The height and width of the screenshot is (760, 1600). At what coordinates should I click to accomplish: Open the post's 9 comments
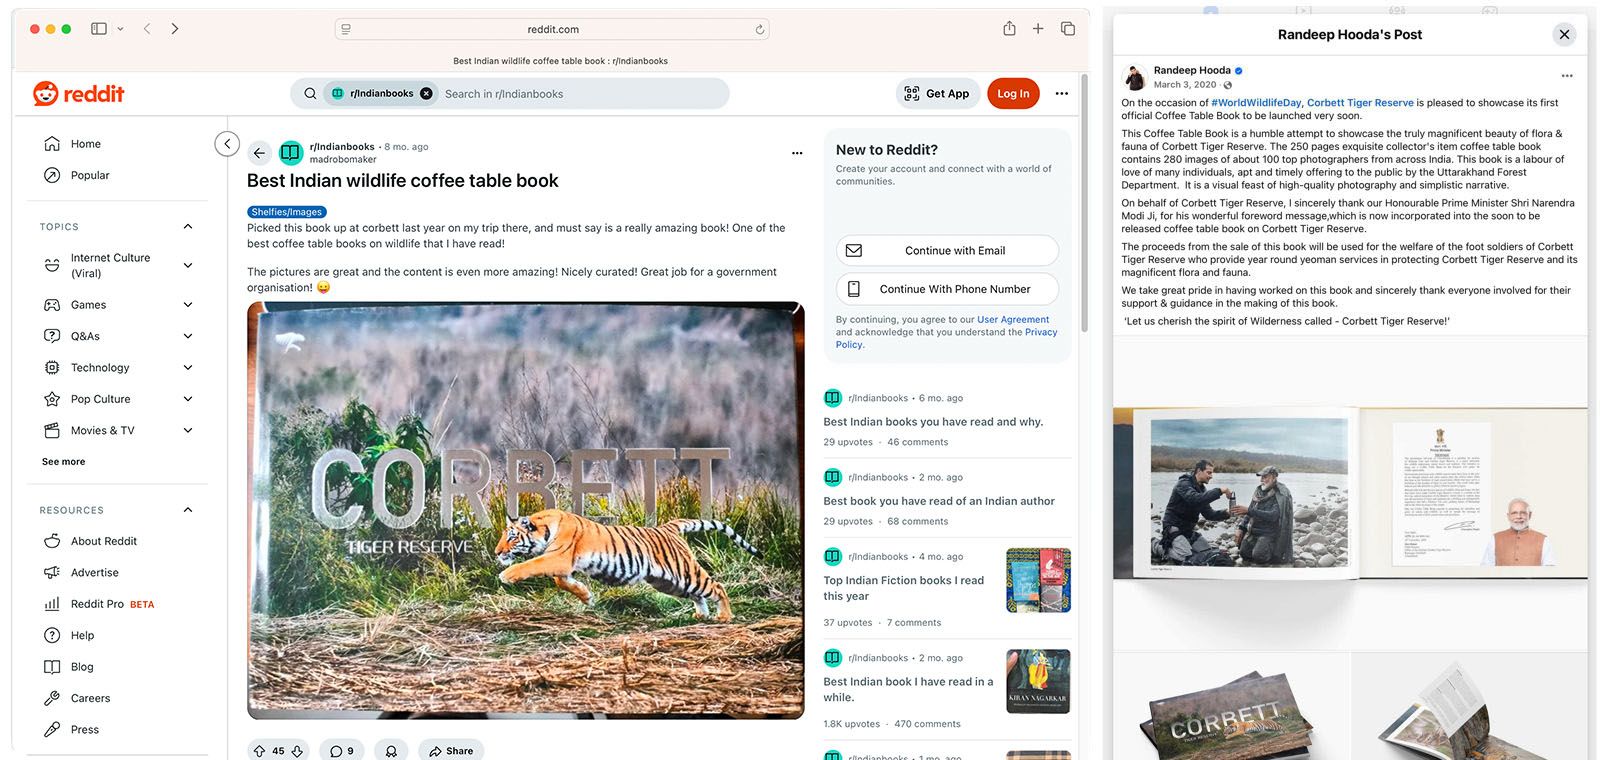[342, 751]
